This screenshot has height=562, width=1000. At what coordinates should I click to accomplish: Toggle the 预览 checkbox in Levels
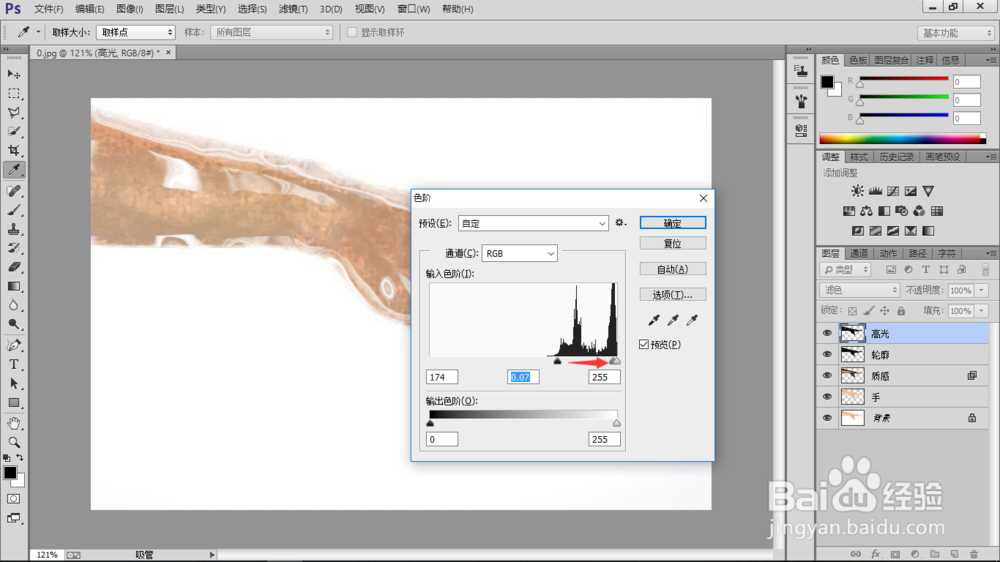point(644,344)
